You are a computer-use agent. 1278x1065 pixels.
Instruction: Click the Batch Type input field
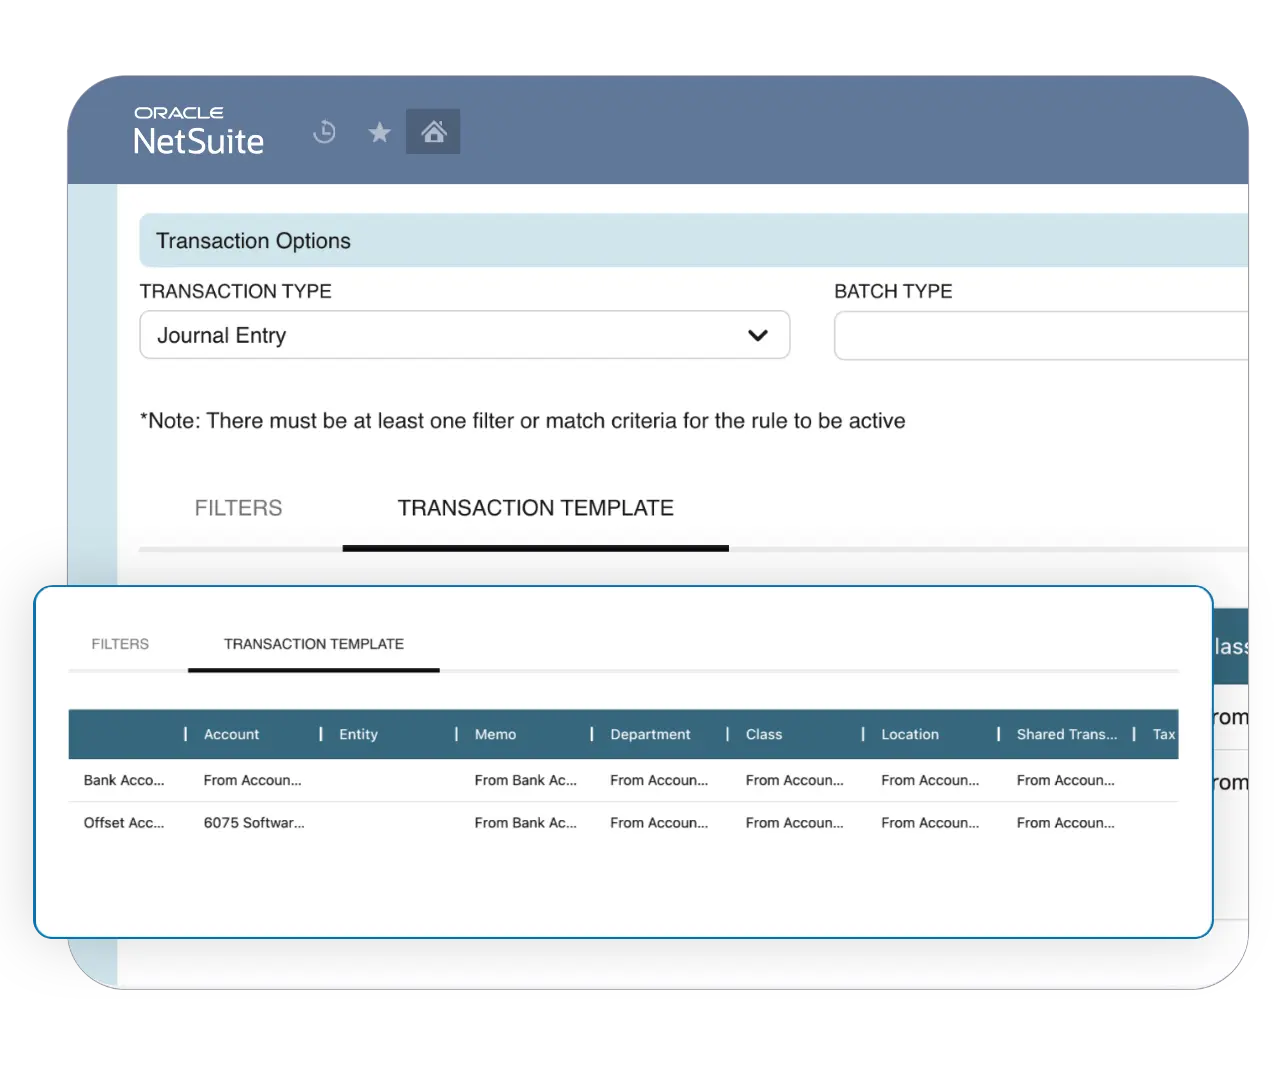coord(1041,335)
